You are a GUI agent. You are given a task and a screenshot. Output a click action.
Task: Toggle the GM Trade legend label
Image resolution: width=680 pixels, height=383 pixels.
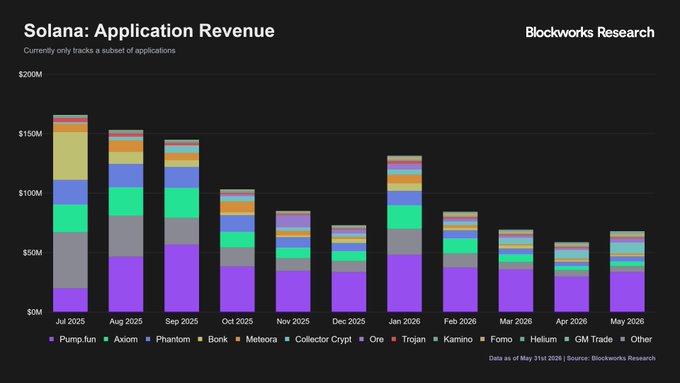[x=594, y=339]
